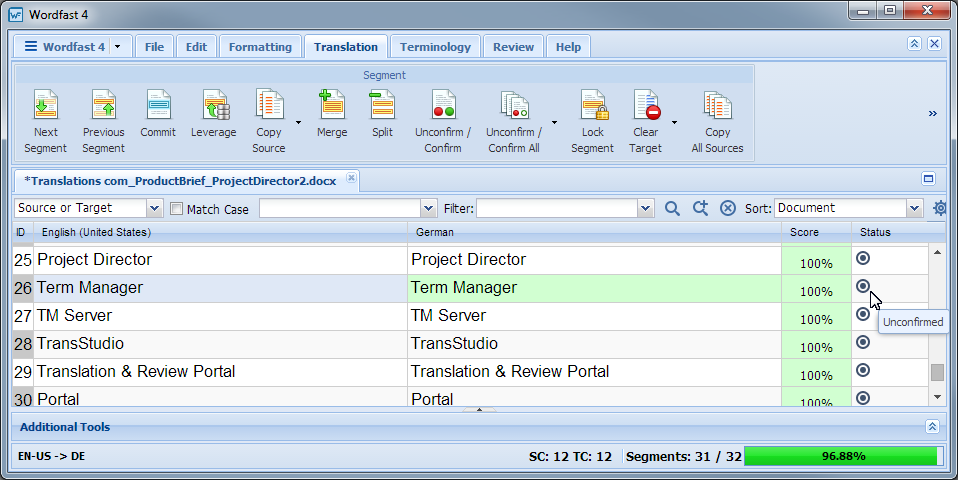Open the search text dropdown
The image size is (958, 480).
(429, 208)
